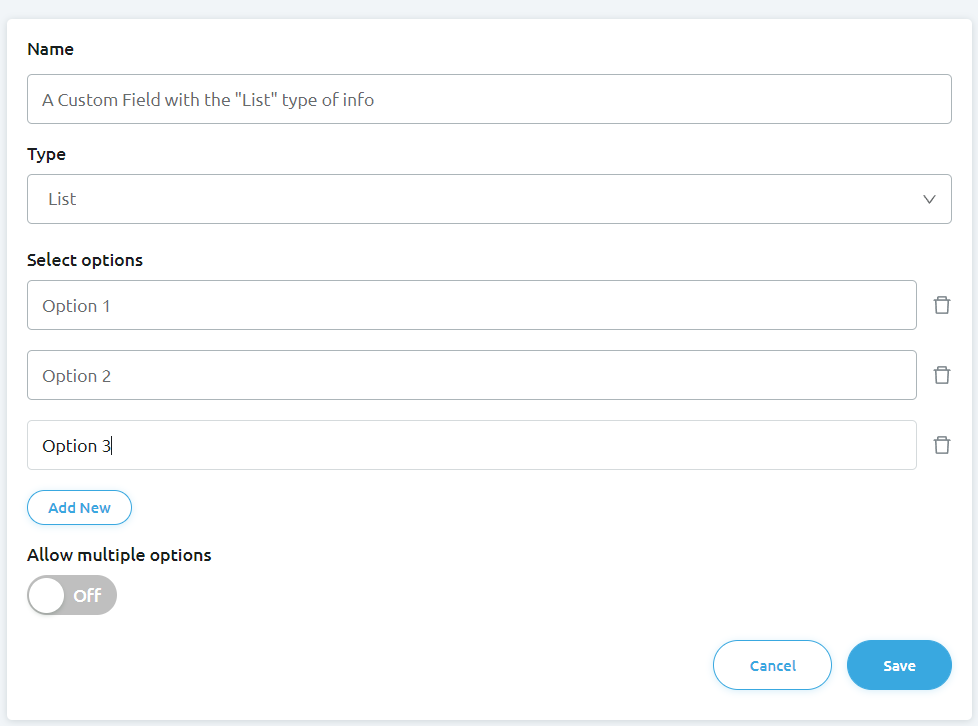Place the cursor in the Option 3 field
This screenshot has height=726, width=978.
pyautogui.click(x=471, y=445)
